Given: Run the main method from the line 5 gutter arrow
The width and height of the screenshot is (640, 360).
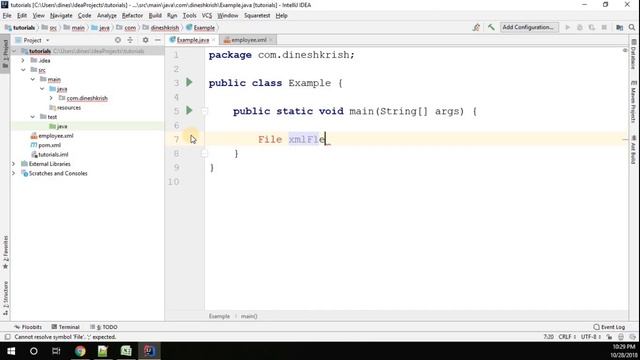Looking at the screenshot, I should click(x=189, y=110).
